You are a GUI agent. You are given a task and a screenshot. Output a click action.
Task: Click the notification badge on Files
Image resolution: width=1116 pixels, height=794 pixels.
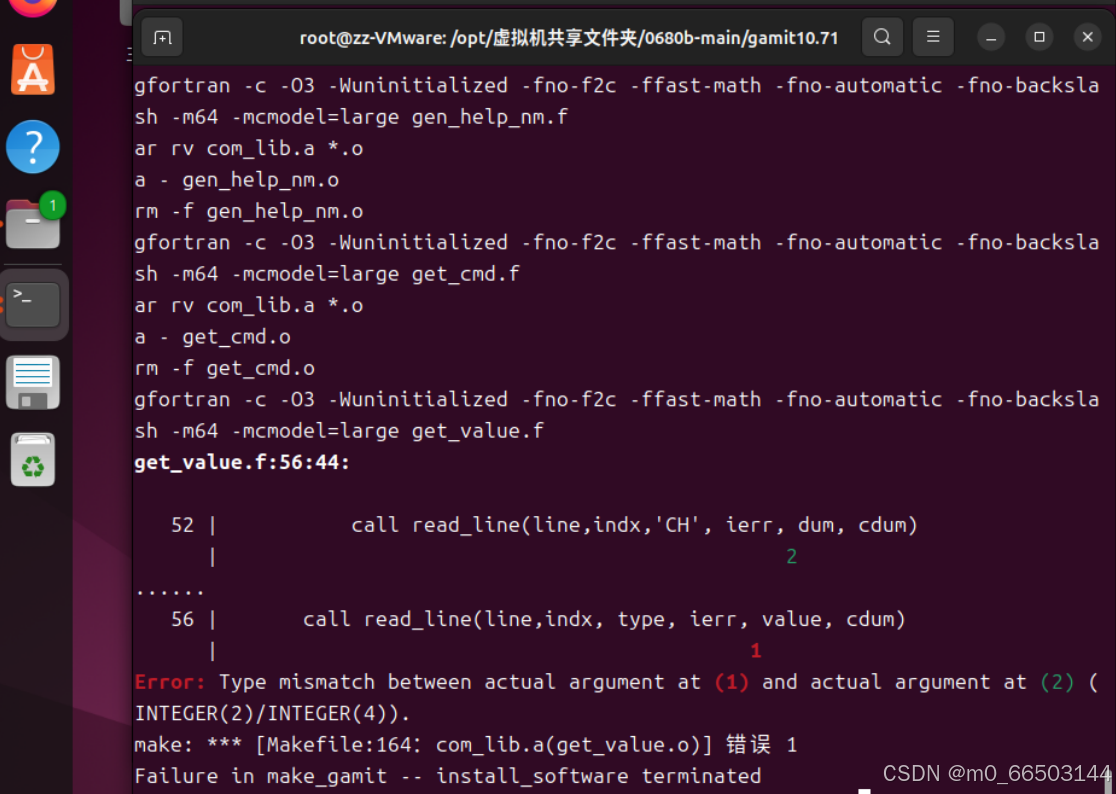[52, 204]
